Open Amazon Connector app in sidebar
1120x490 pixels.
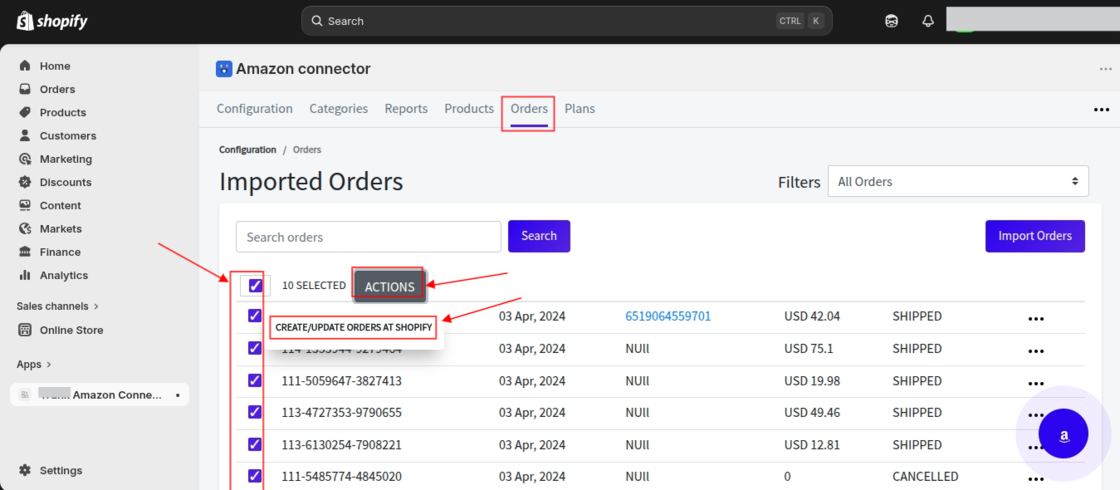point(99,395)
